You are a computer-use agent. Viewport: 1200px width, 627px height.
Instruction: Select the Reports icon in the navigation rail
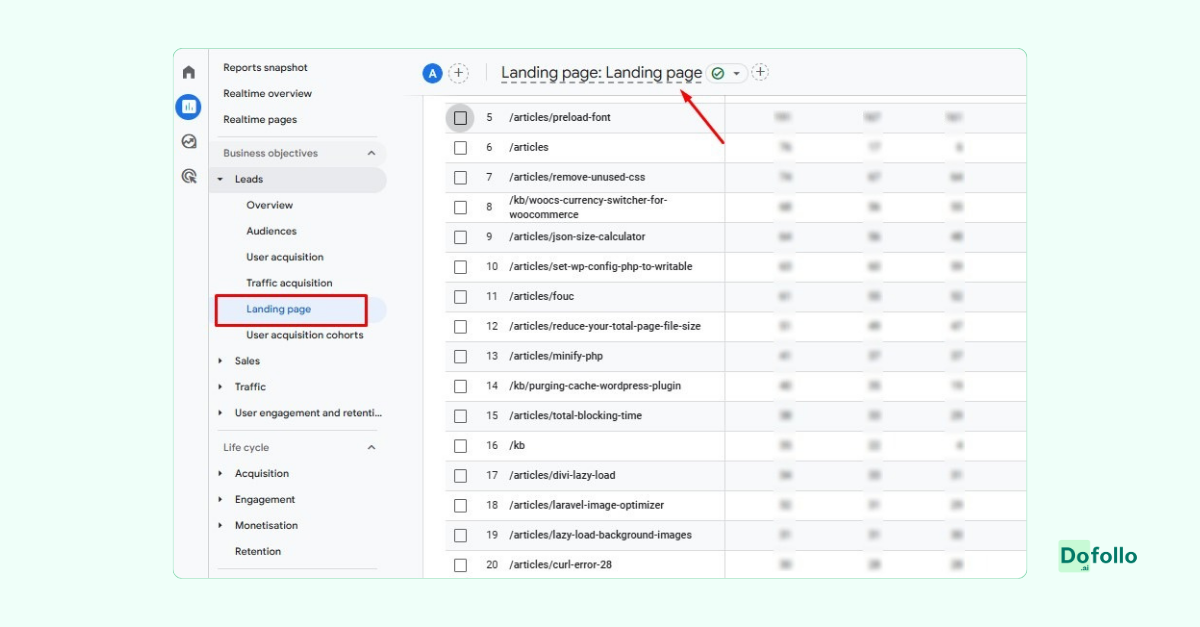tap(187, 106)
